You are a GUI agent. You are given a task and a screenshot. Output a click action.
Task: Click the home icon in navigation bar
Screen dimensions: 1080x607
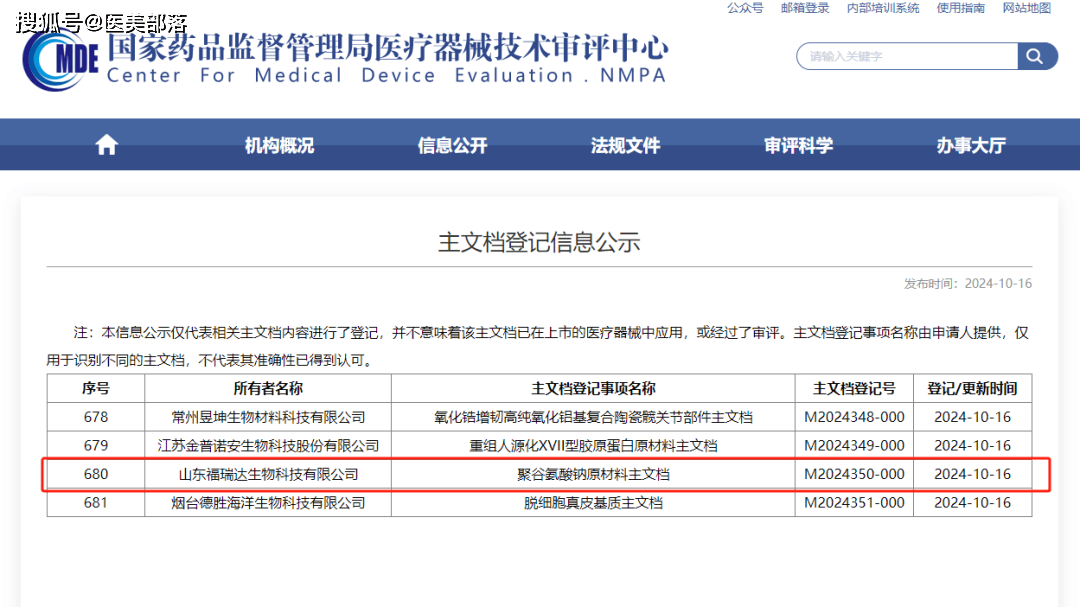[x=107, y=145]
